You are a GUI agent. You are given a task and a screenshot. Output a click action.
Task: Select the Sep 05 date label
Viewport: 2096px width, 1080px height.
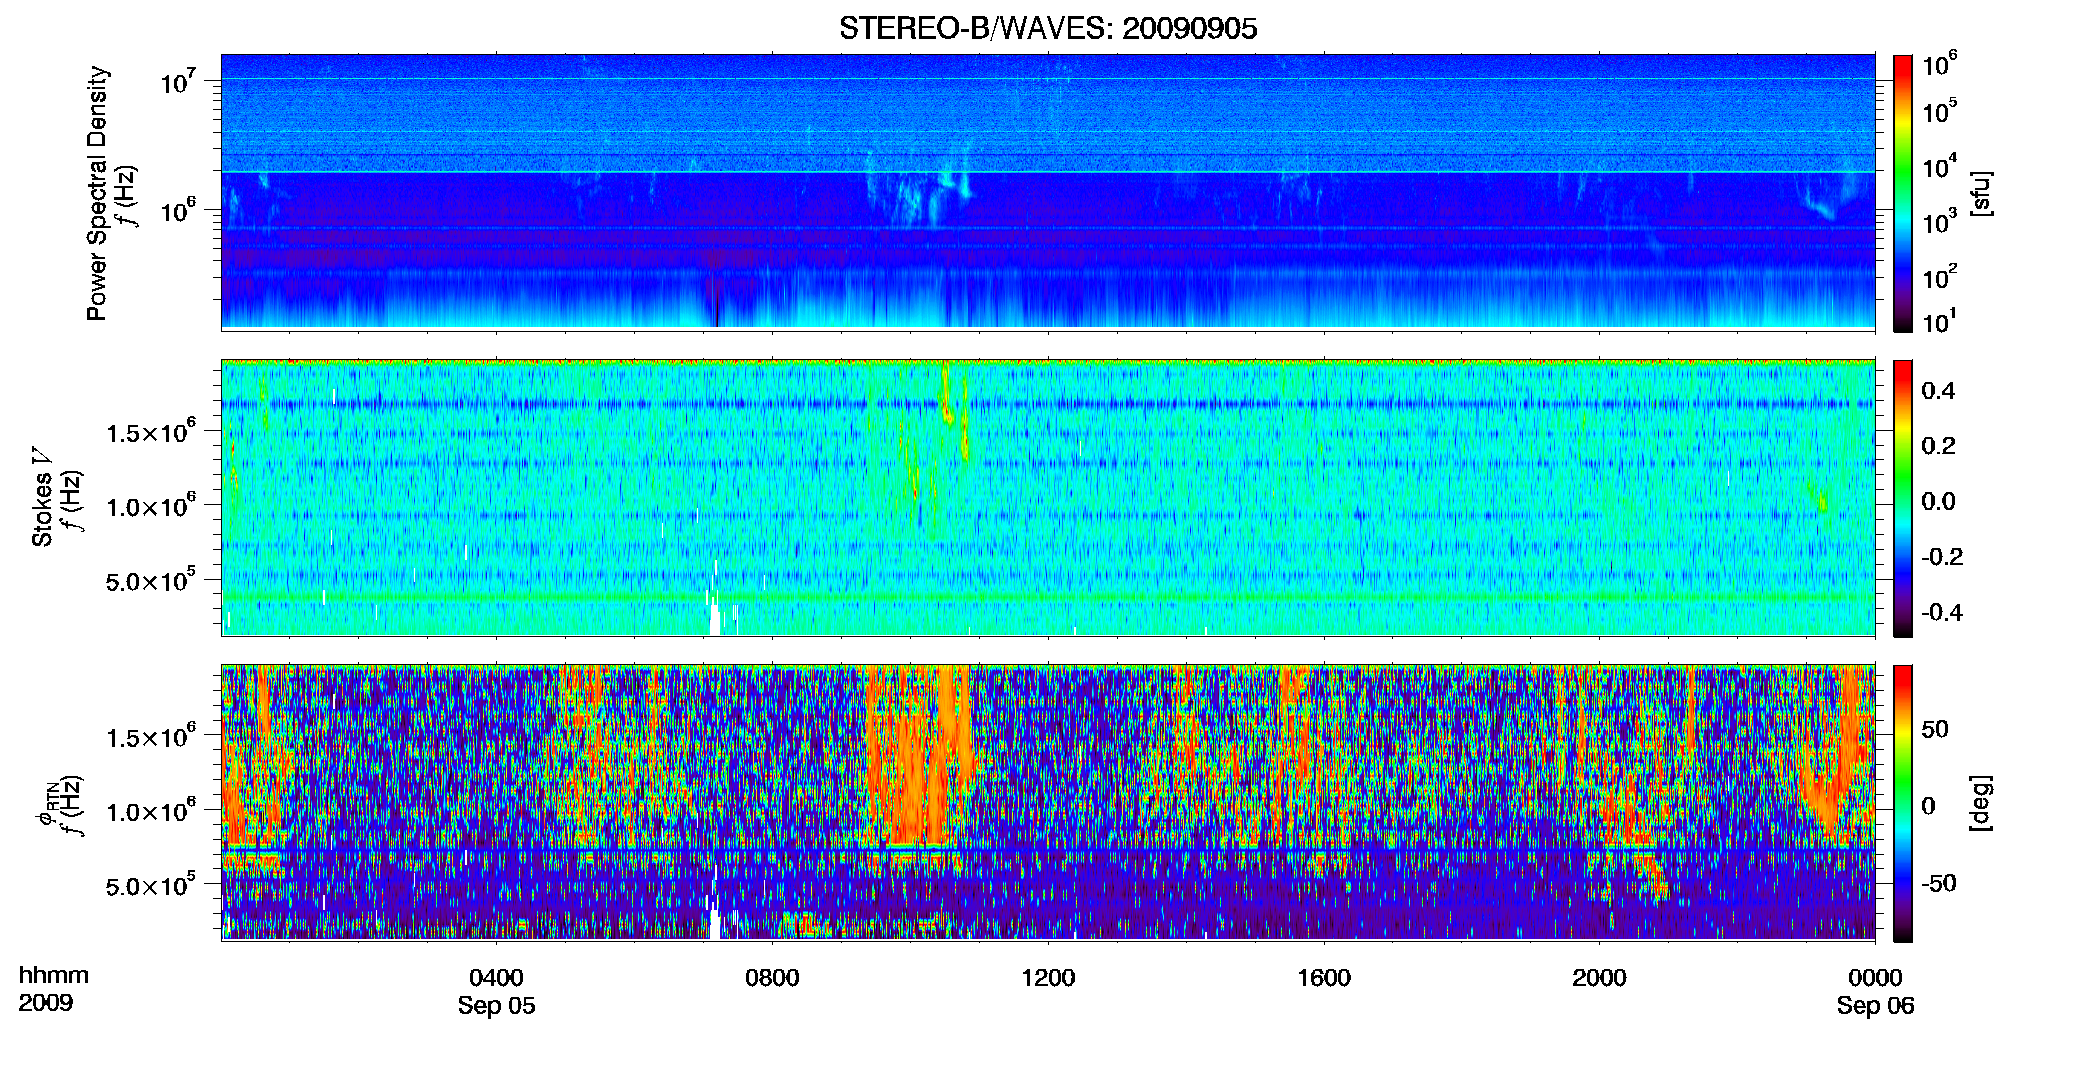pyautogui.click(x=497, y=1005)
